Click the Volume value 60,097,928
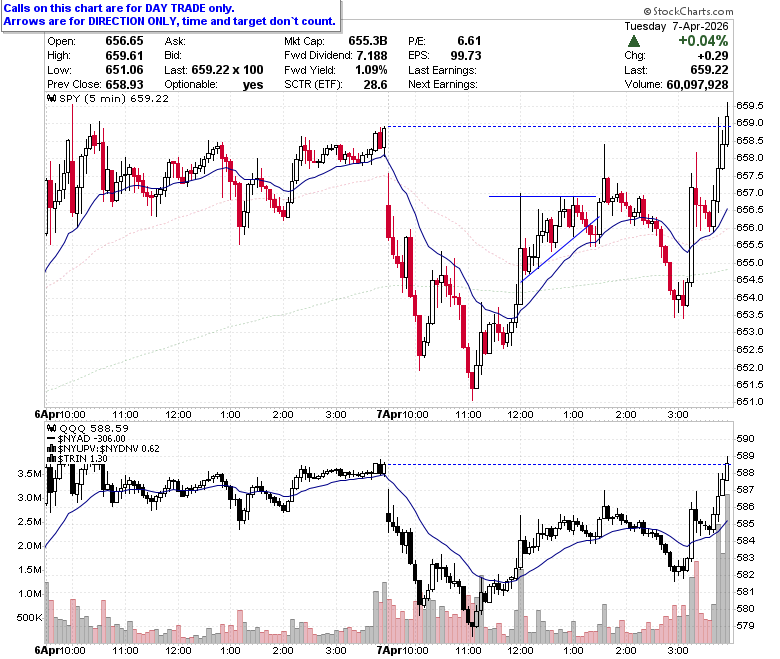 click(x=697, y=85)
